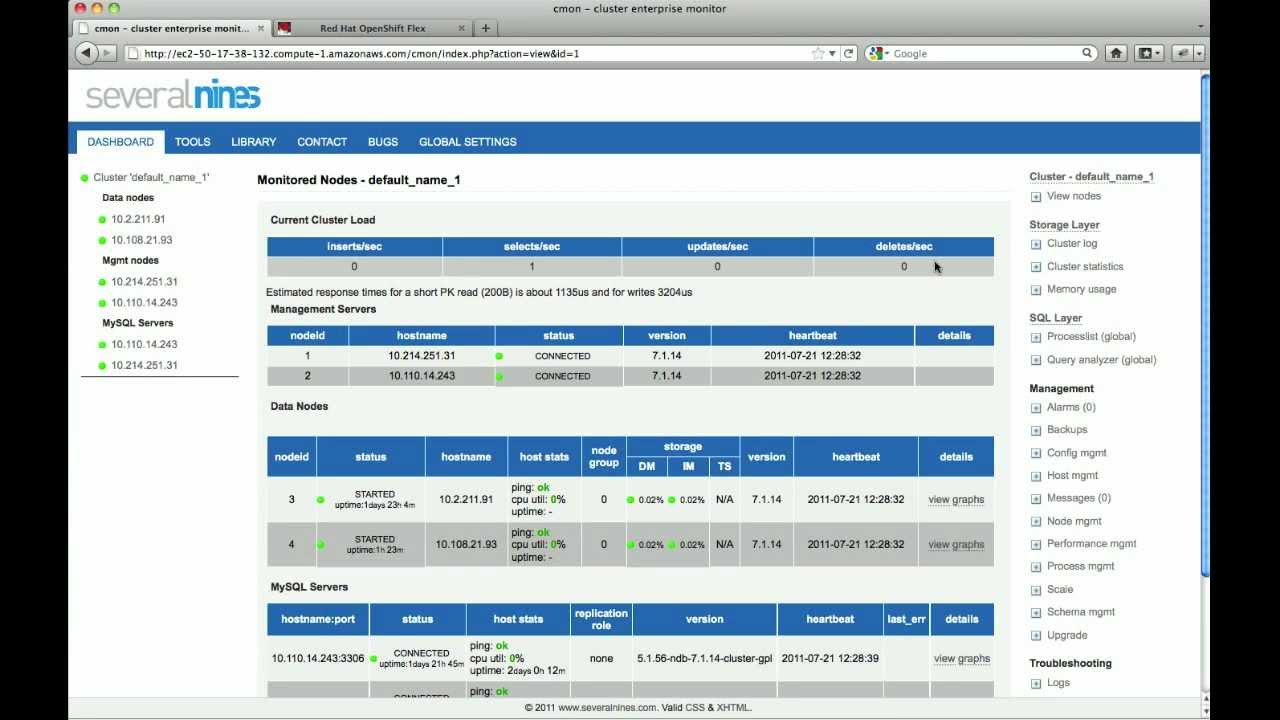Click the plus icon beside Query analyzer
The height and width of the screenshot is (720, 1280).
[1036, 360]
